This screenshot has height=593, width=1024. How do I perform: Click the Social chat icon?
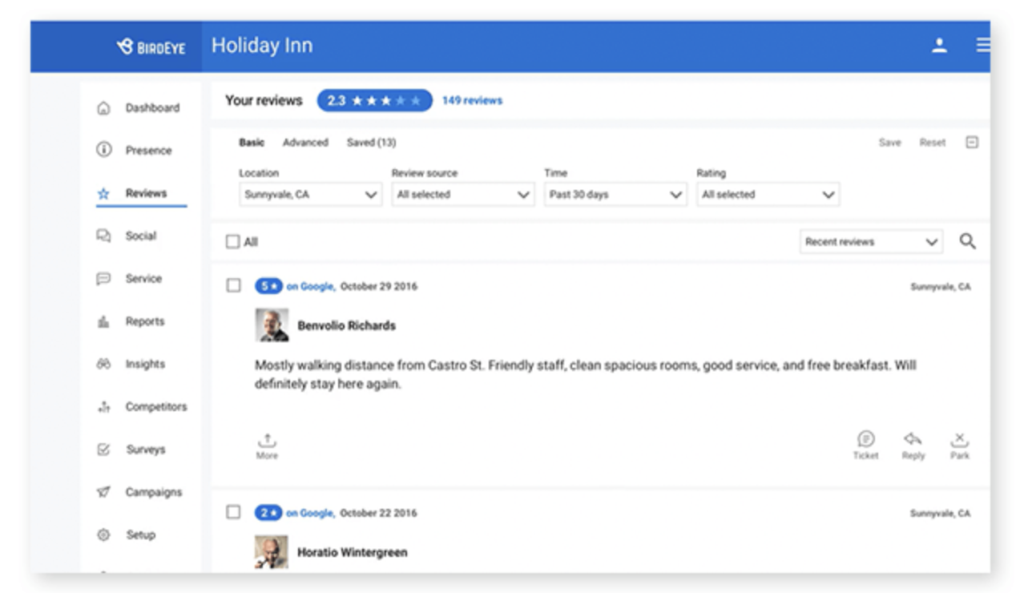[103, 235]
